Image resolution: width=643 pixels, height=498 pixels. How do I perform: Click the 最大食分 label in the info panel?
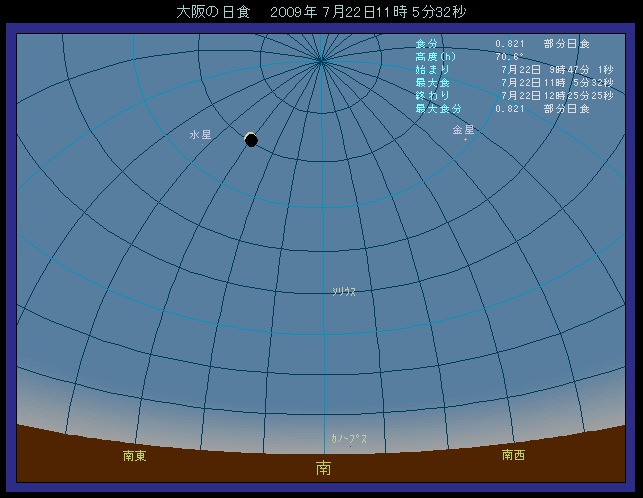point(438,108)
